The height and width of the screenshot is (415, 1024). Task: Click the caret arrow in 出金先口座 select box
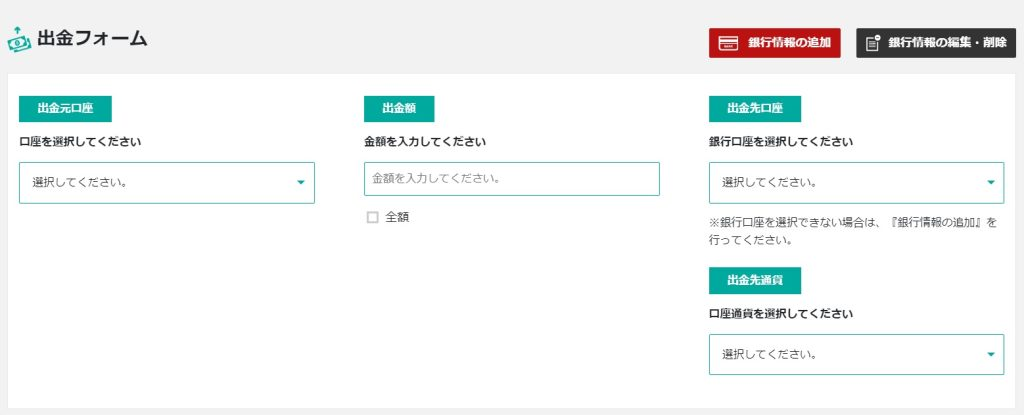(990, 183)
